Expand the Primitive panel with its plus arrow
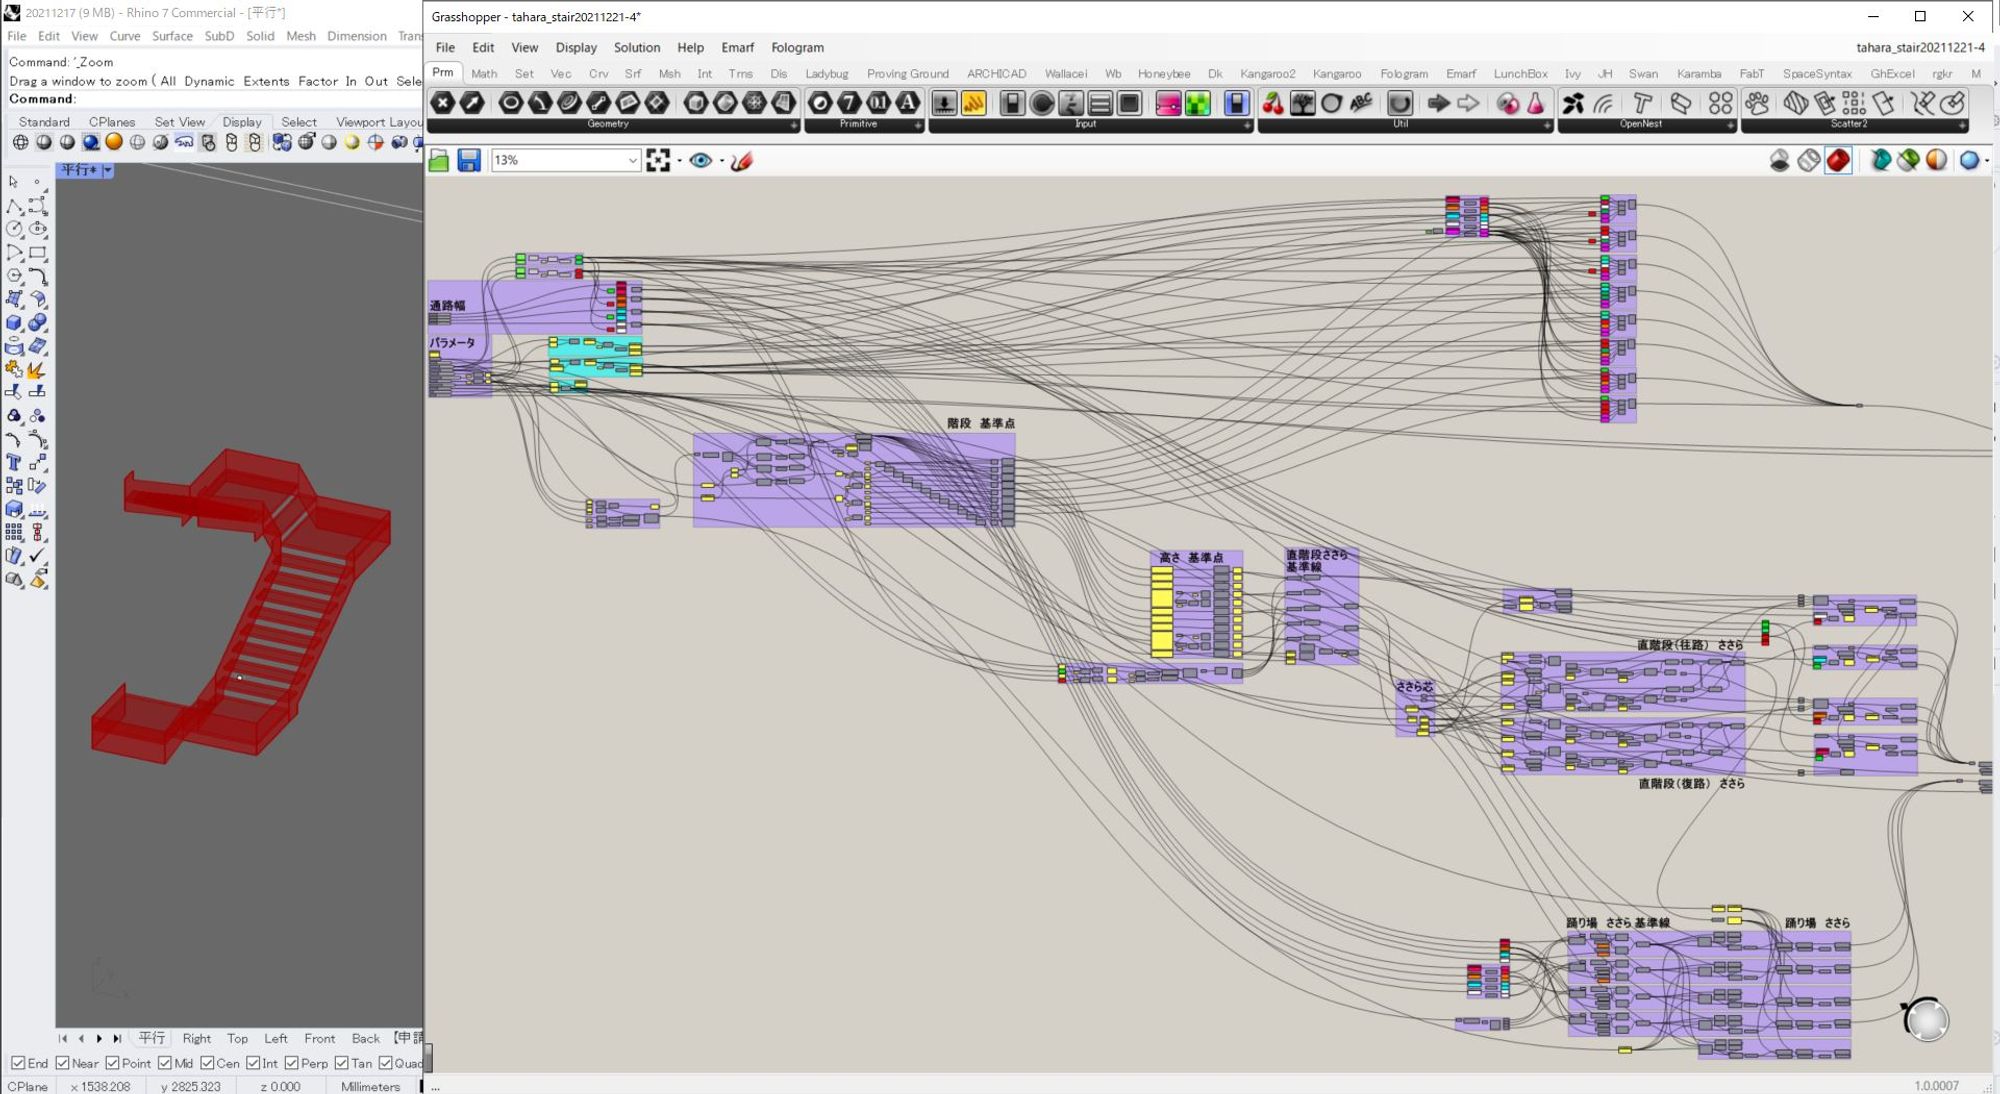Image resolution: width=2000 pixels, height=1094 pixels. (x=917, y=125)
